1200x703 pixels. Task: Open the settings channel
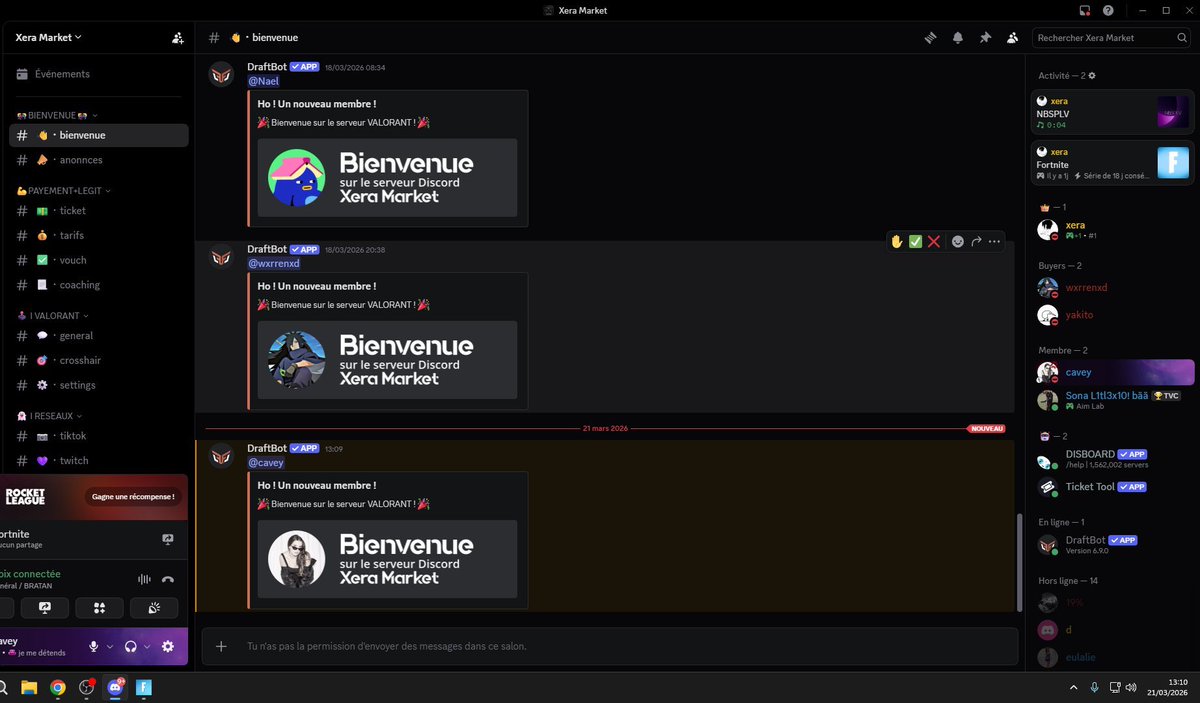(98, 385)
